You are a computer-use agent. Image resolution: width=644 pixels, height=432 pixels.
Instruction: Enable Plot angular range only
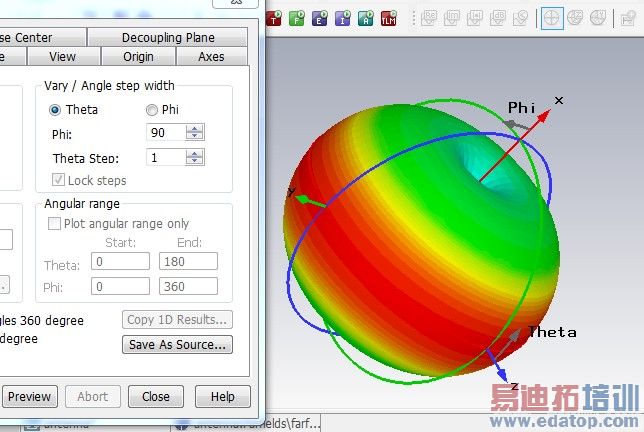(x=54, y=224)
